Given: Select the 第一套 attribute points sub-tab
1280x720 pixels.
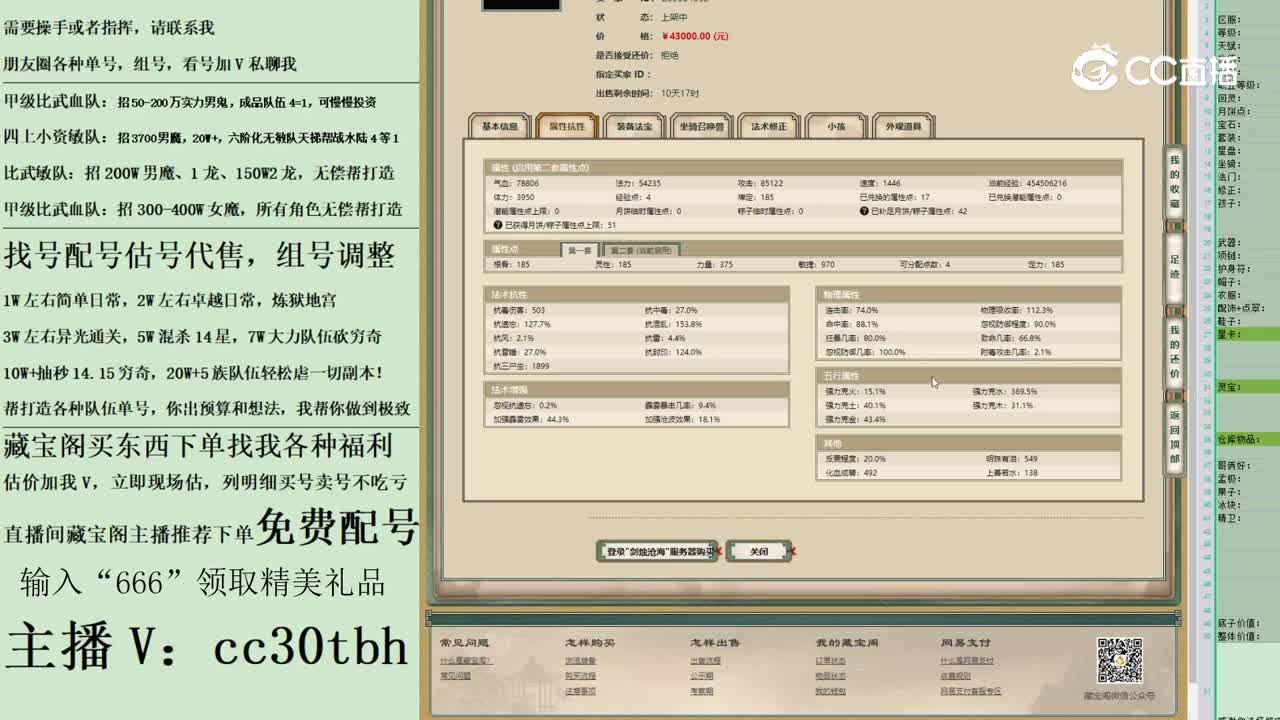Looking at the screenshot, I should coord(580,250).
